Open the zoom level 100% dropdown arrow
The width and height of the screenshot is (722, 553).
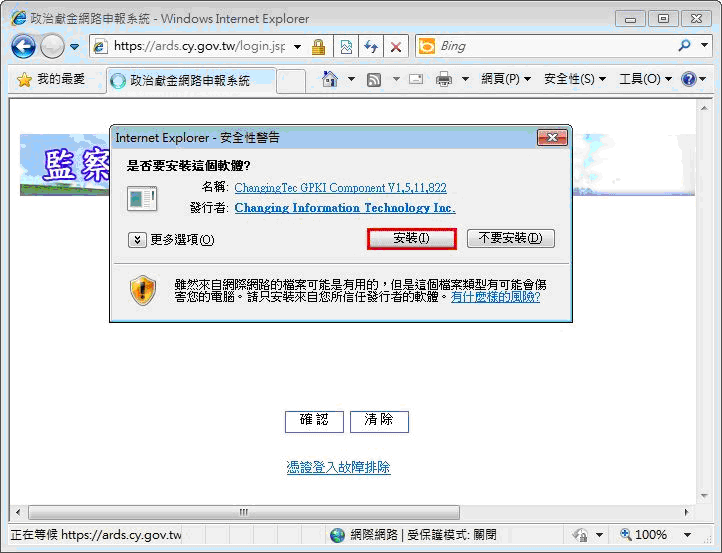(687, 535)
